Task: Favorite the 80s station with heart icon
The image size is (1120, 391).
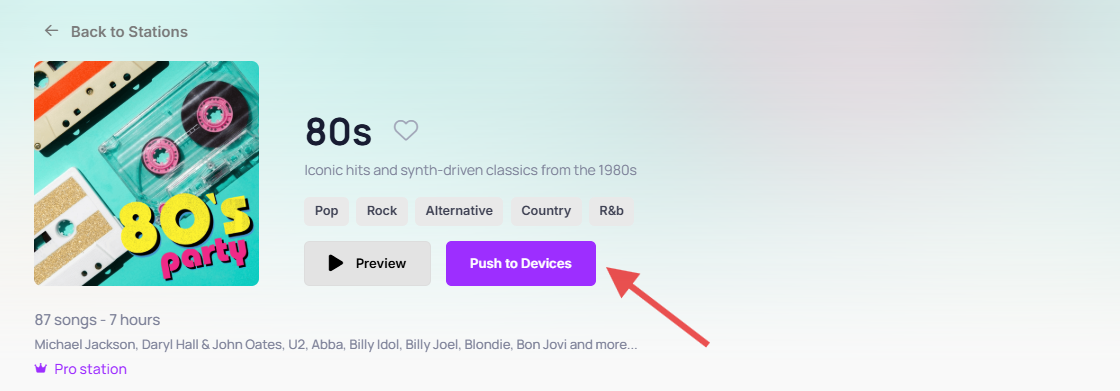Action: [x=406, y=130]
